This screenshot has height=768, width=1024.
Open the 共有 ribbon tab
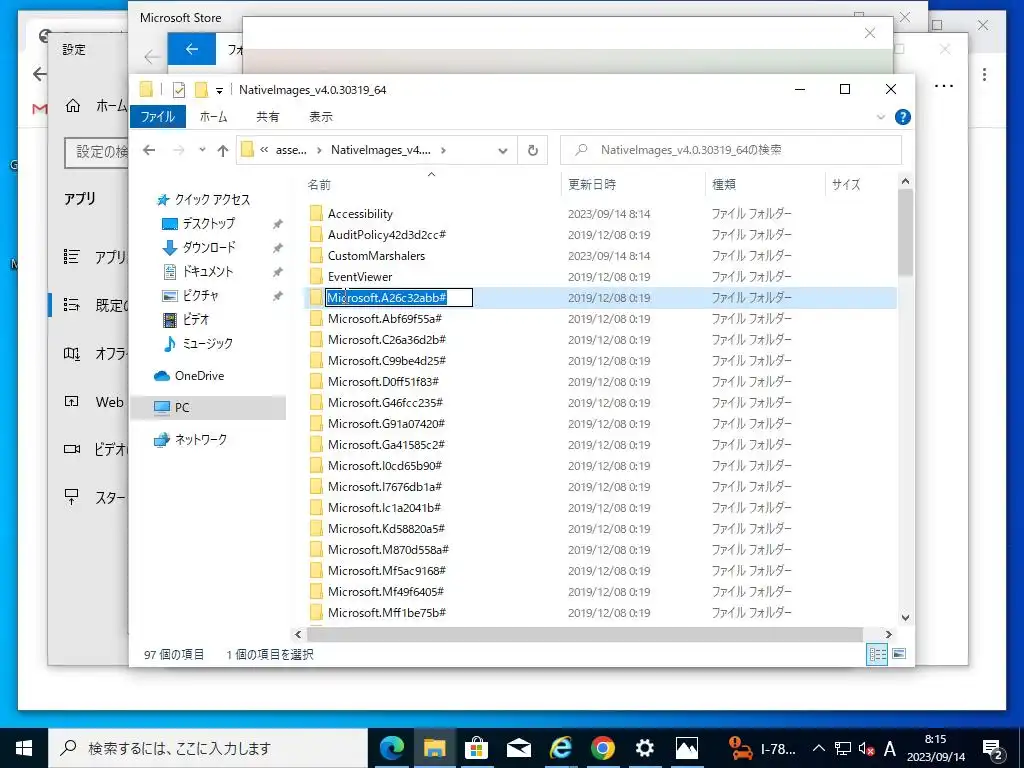pos(268,117)
